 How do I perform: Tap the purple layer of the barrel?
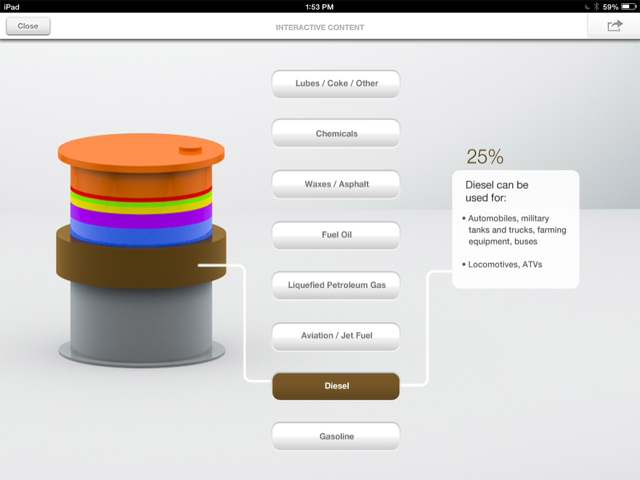(141, 216)
